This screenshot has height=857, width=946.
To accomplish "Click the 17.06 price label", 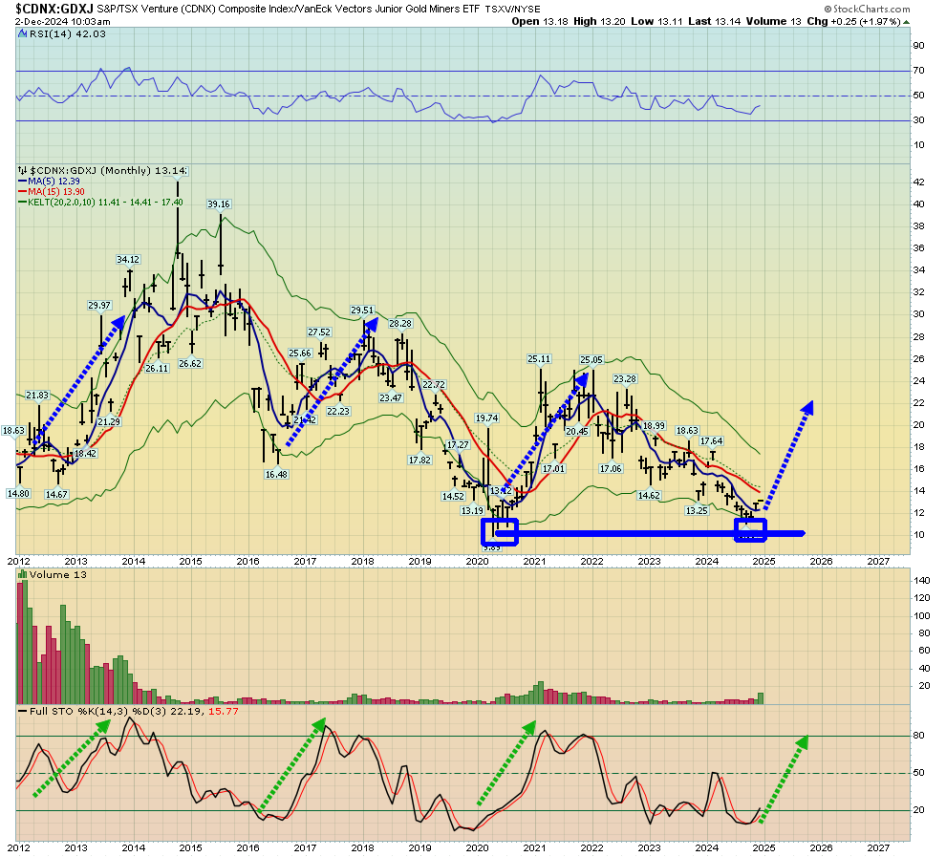I will [611, 468].
